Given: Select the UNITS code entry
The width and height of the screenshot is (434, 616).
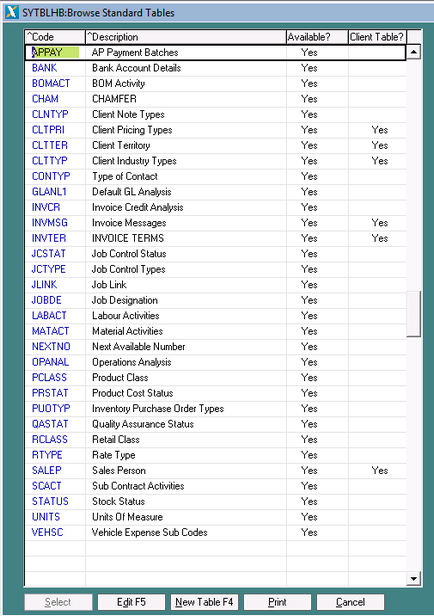Looking at the screenshot, I should tap(46, 517).
